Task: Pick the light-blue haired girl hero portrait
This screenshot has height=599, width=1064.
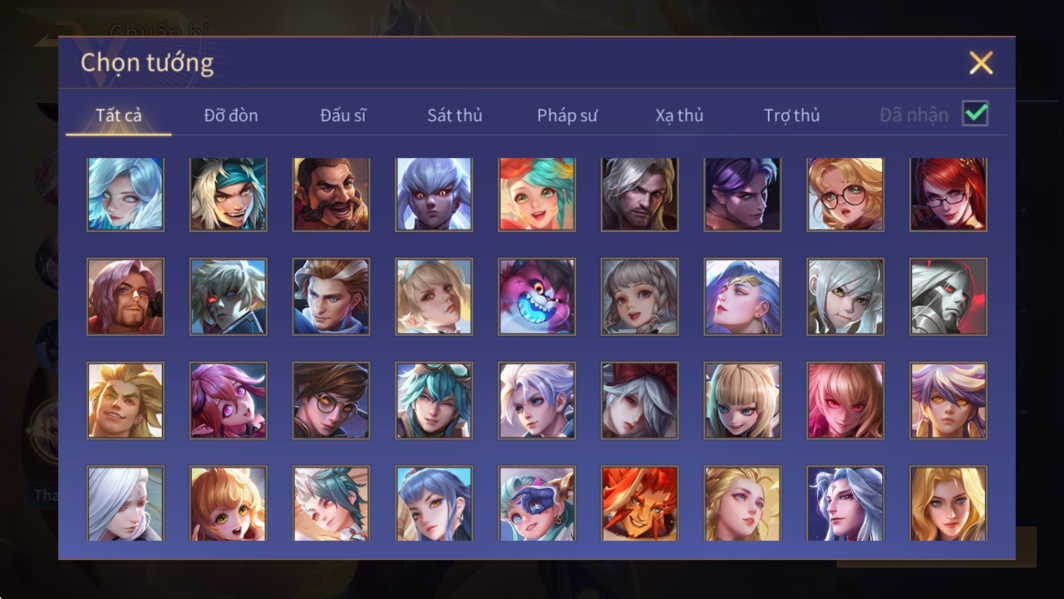Action: click(x=126, y=194)
